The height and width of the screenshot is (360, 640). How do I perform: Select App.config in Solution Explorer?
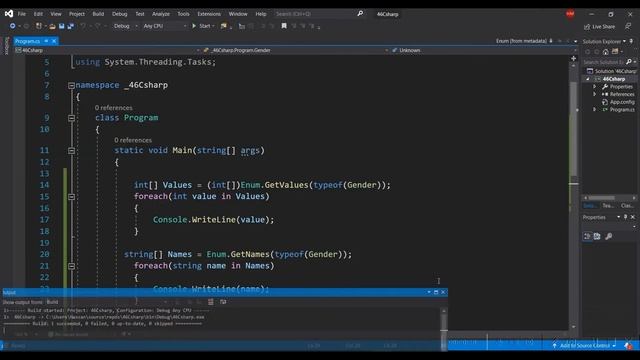click(618, 102)
